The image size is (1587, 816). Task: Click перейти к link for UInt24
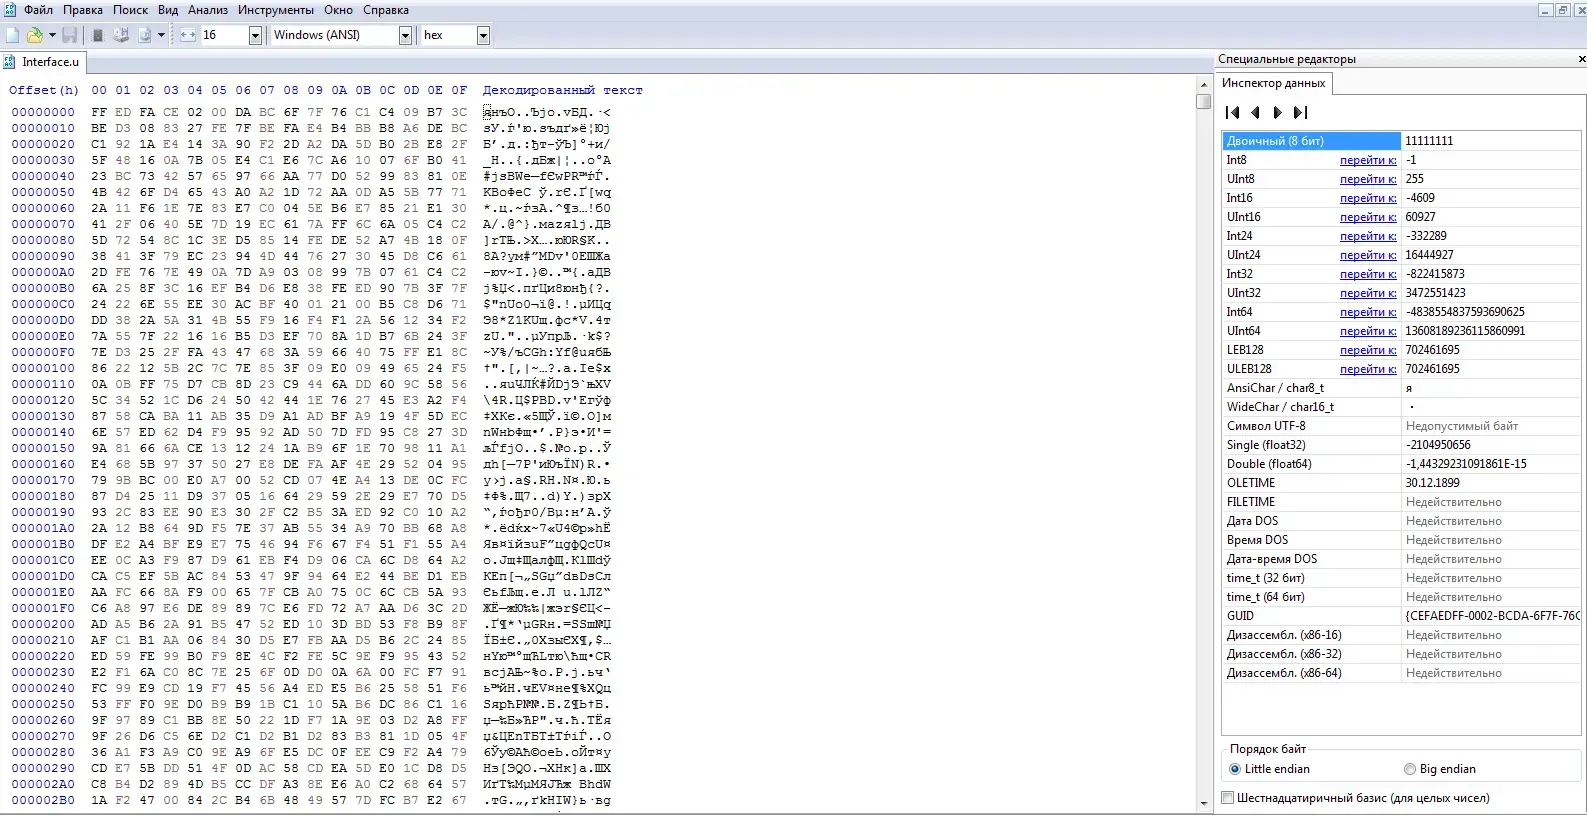pyautogui.click(x=1368, y=255)
